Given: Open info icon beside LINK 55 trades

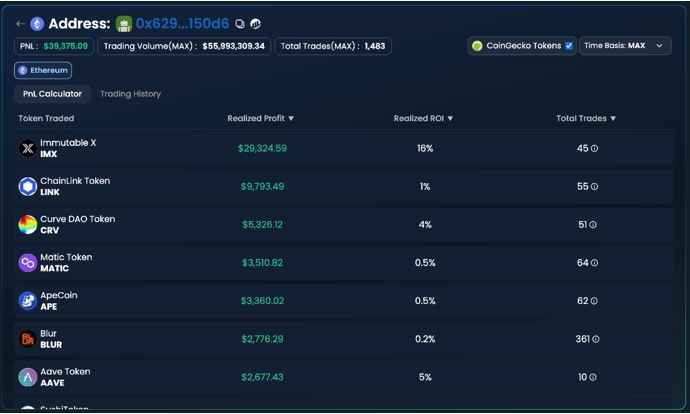Looking at the screenshot, I should [x=594, y=187].
